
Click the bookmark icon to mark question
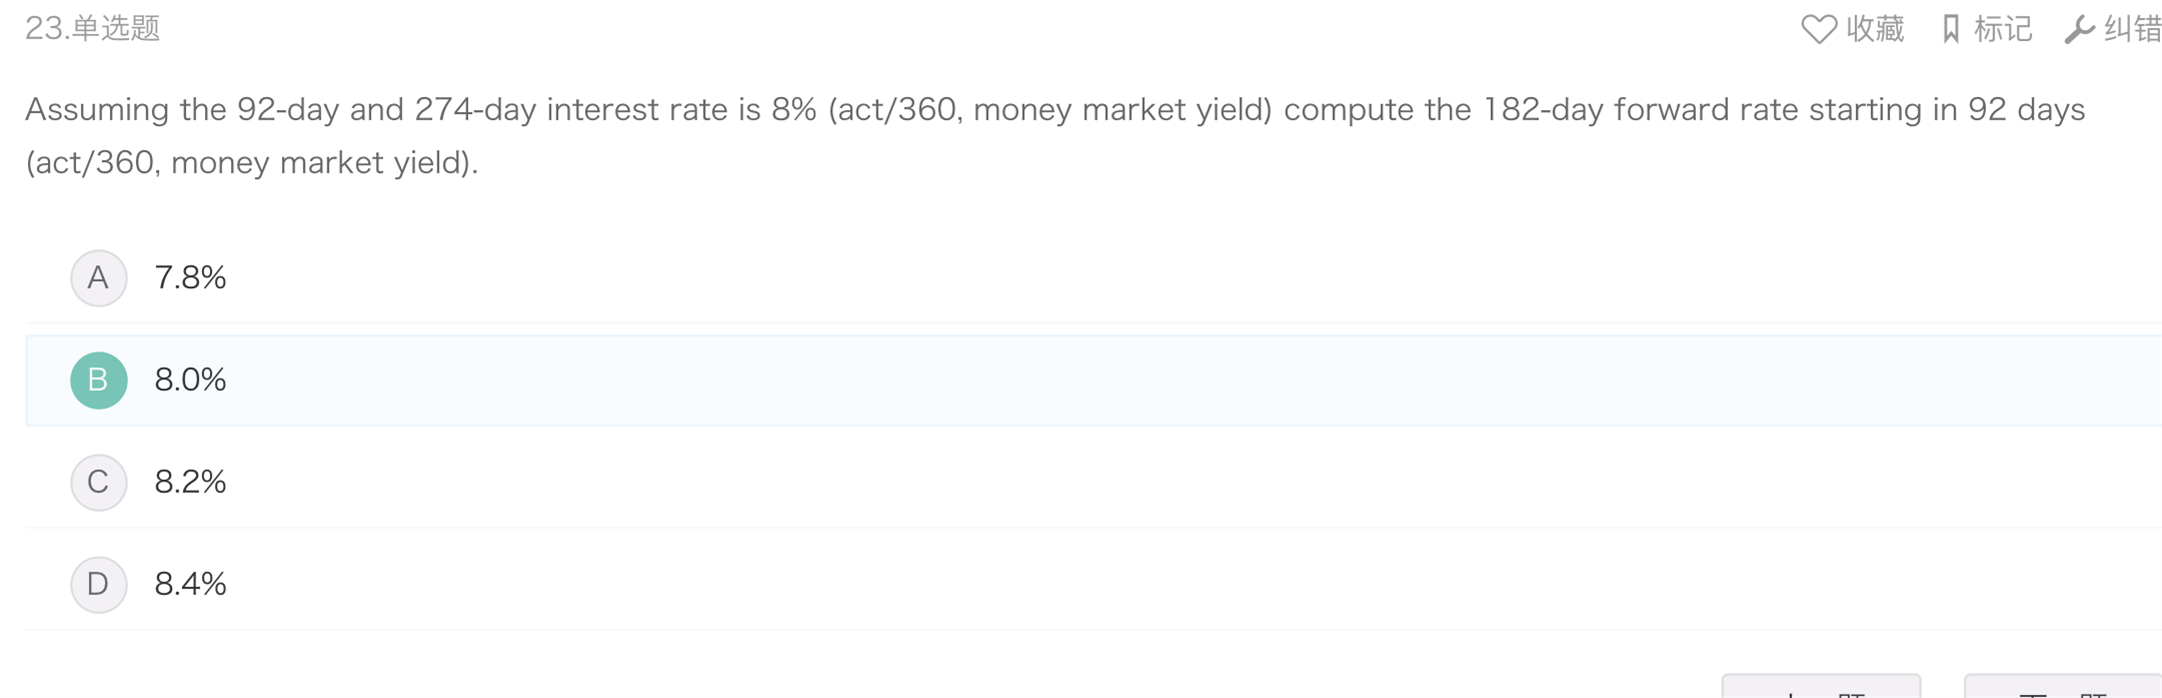click(1950, 29)
